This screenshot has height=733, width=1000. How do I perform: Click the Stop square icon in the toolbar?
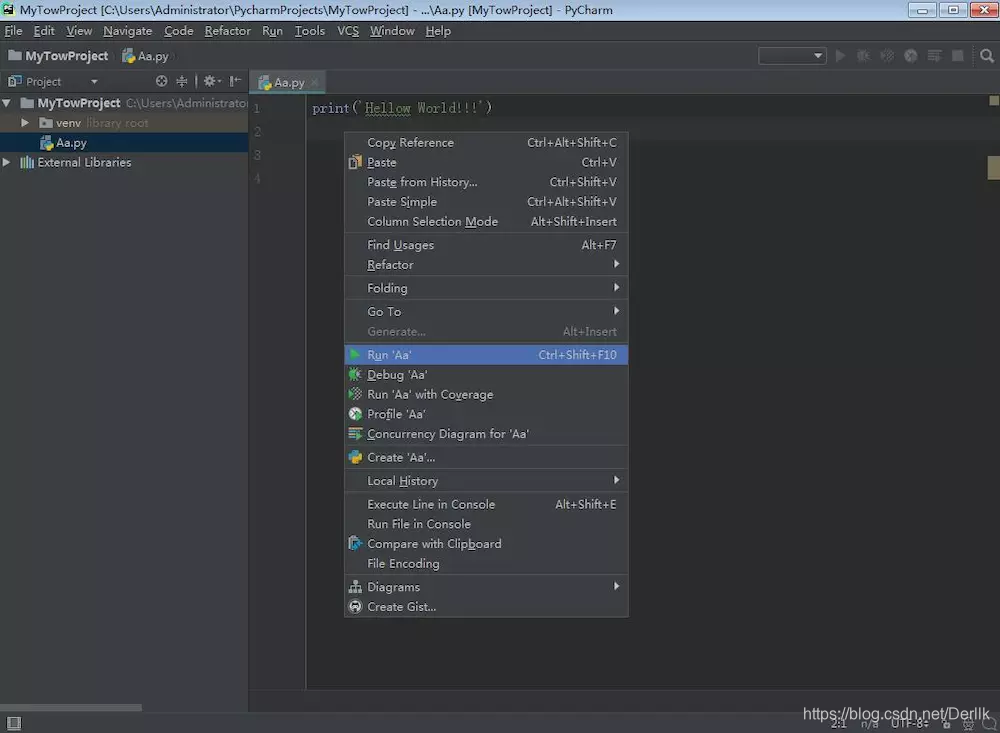[x=958, y=56]
